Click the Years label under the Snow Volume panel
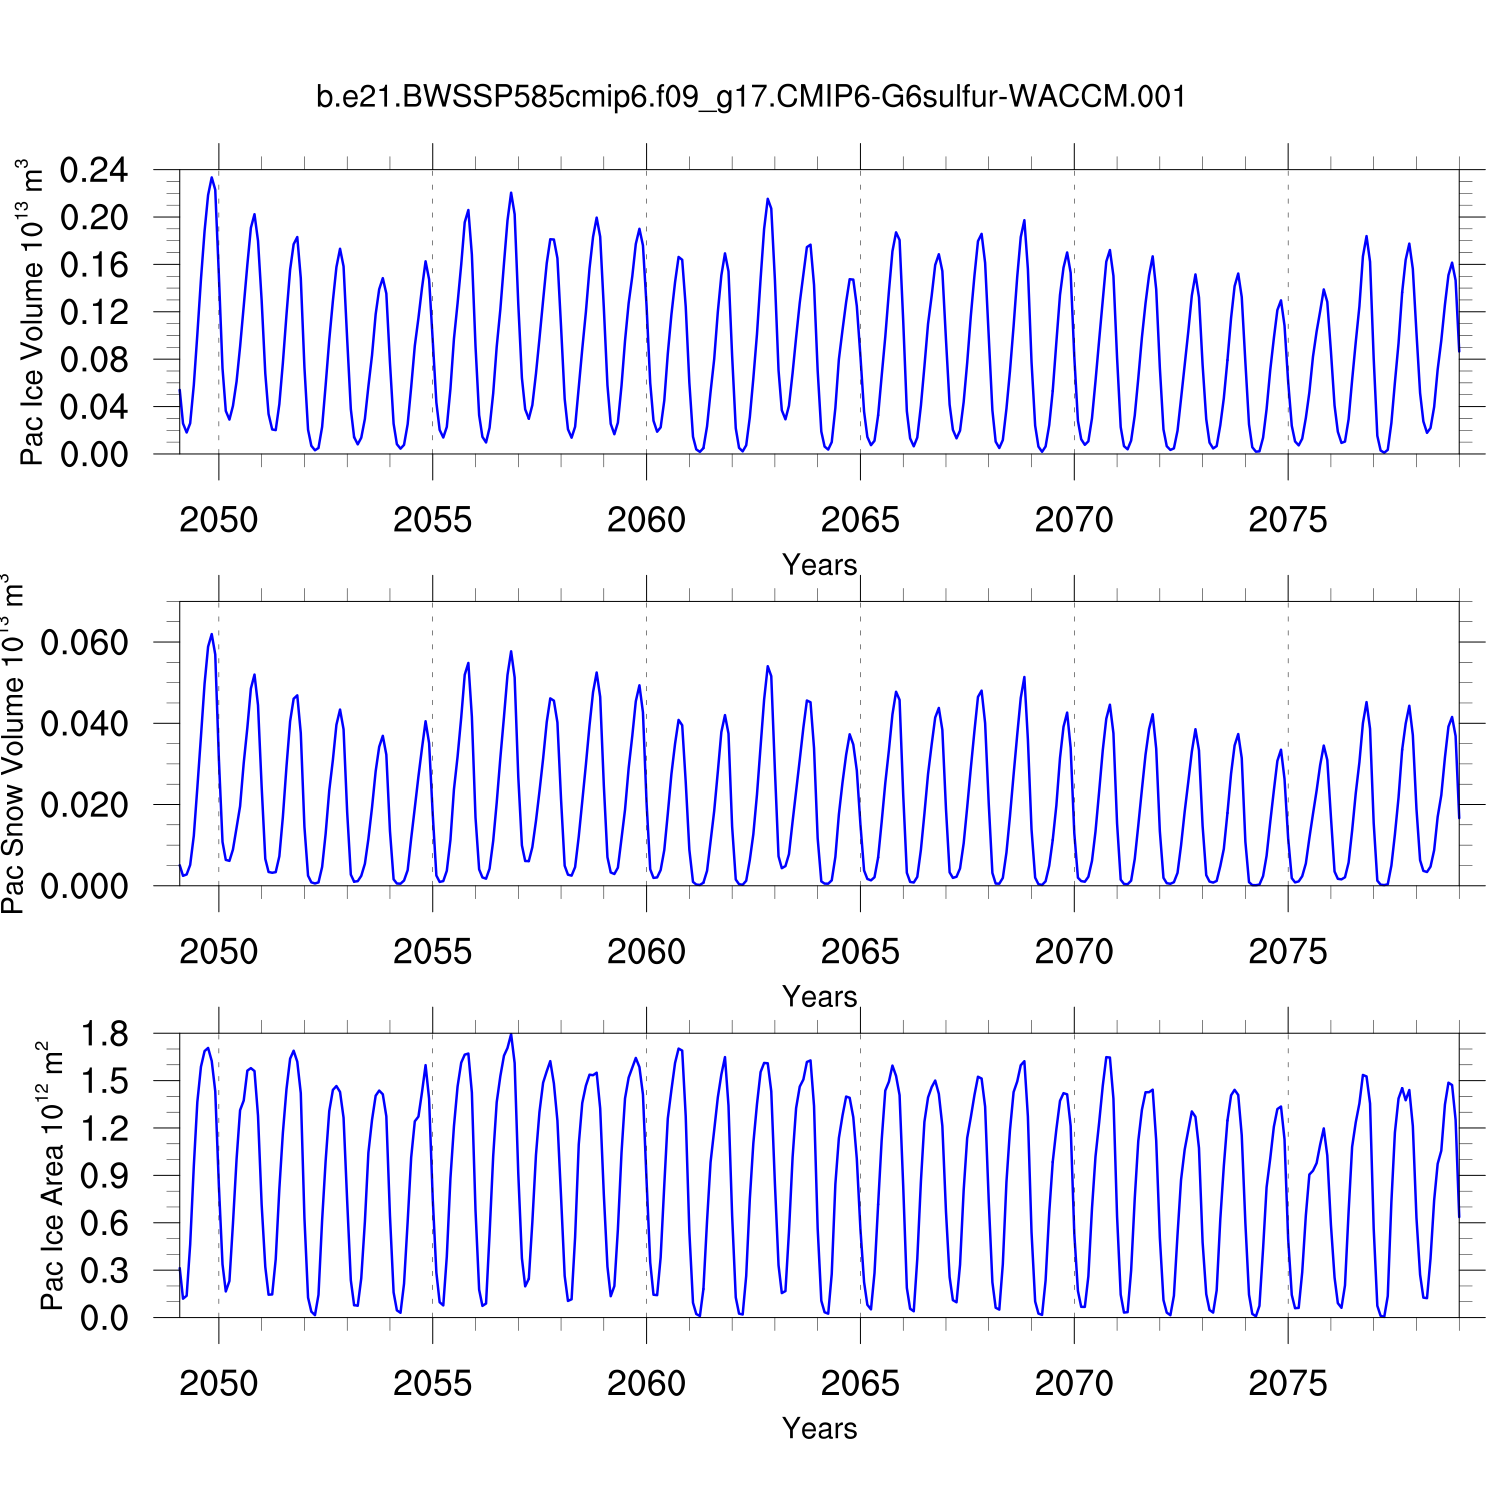This screenshot has height=1500, width=1500. [x=819, y=997]
